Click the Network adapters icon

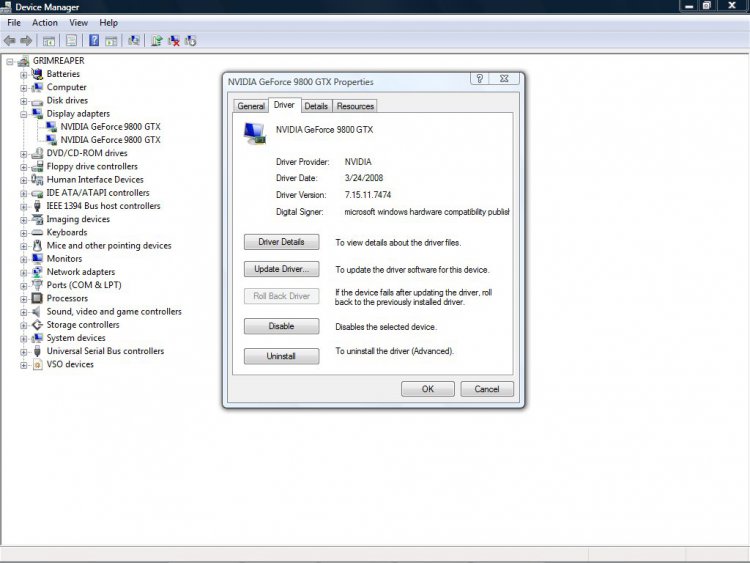(37, 272)
